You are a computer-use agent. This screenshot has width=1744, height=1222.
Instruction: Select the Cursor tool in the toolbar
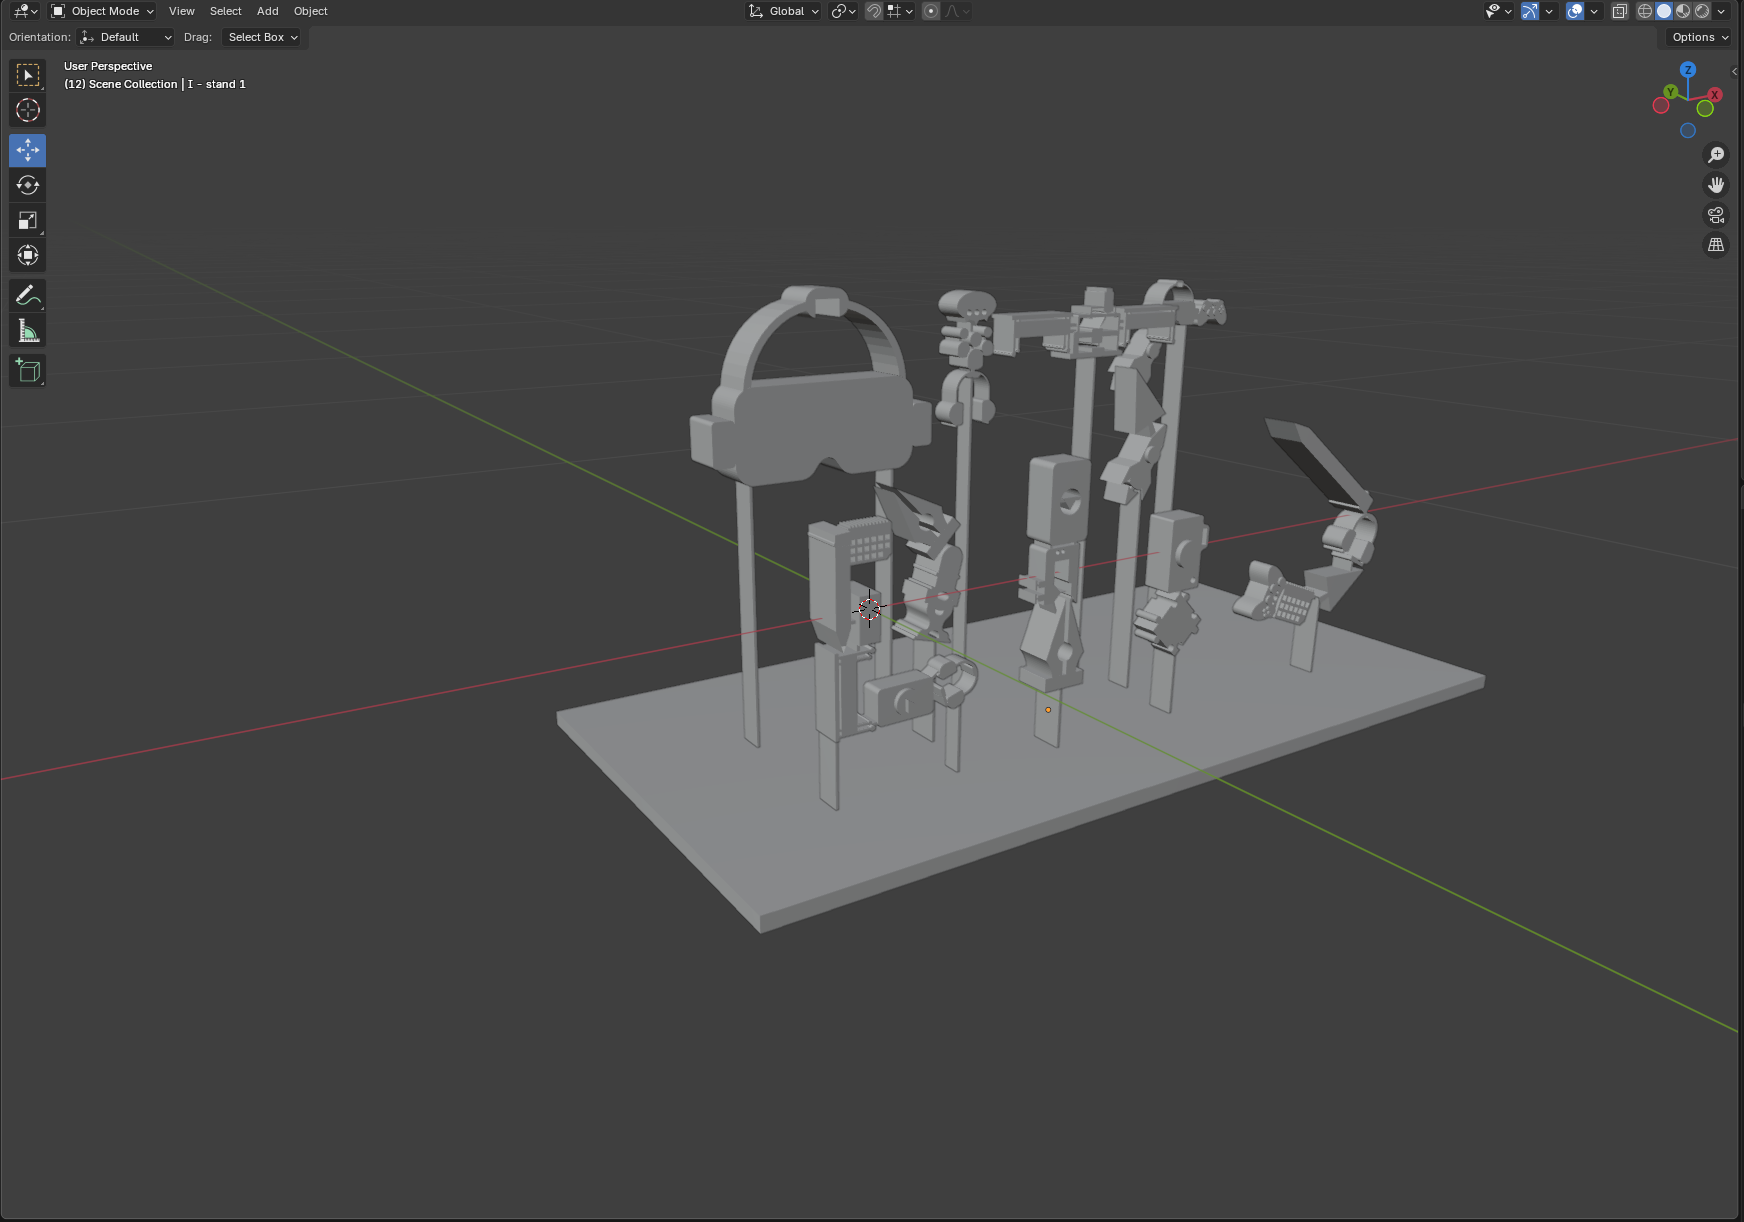[x=28, y=110]
